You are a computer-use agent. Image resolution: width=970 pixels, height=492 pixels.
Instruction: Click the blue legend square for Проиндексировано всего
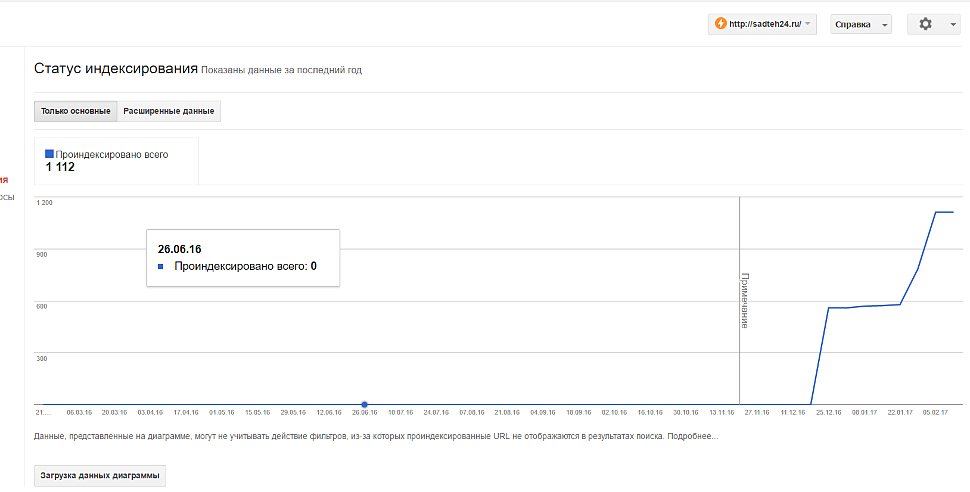click(50, 155)
